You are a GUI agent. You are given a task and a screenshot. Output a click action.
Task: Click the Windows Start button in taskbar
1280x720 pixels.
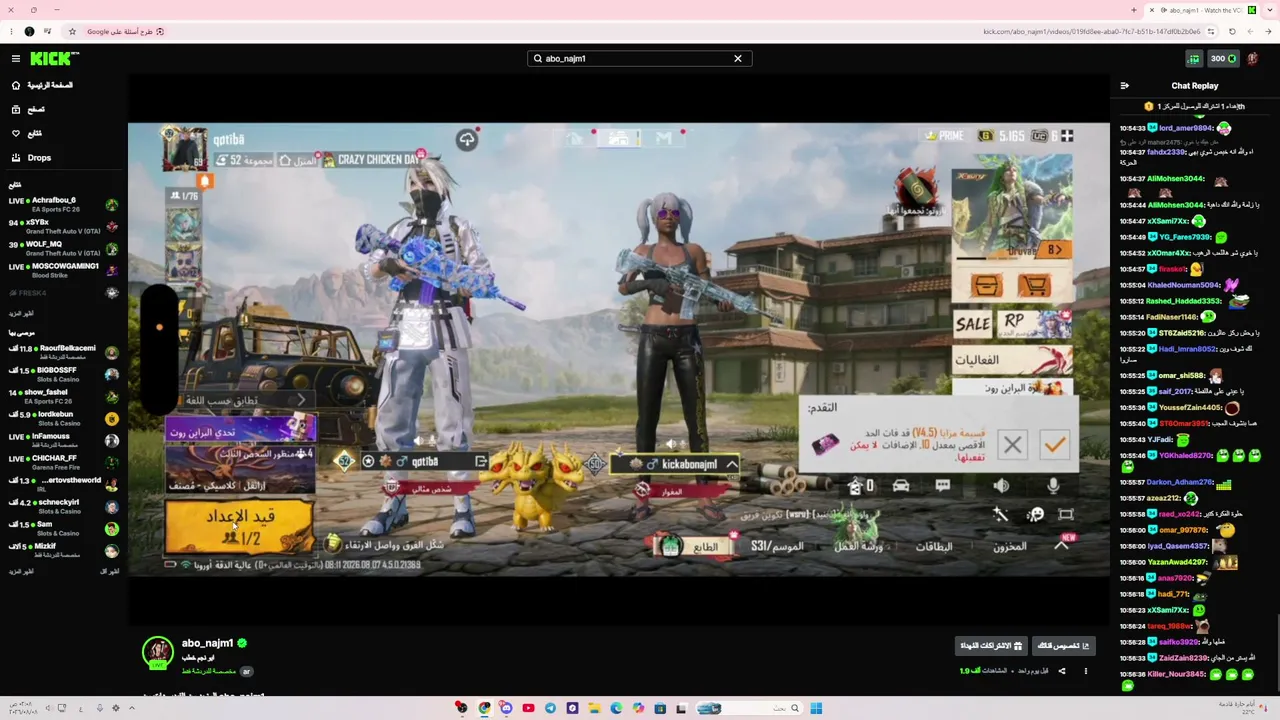816,709
